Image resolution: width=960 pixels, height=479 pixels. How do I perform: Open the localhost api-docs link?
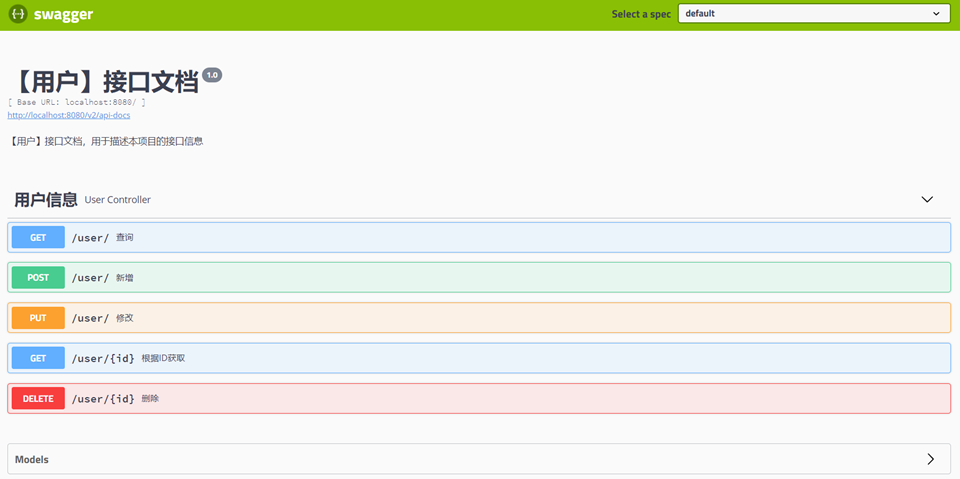(69, 115)
